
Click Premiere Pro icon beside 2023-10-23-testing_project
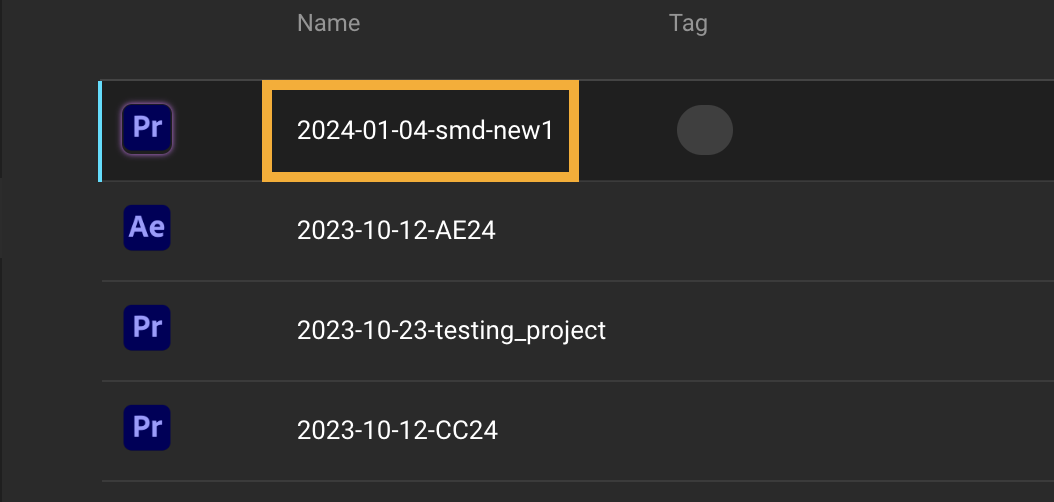[x=147, y=330]
